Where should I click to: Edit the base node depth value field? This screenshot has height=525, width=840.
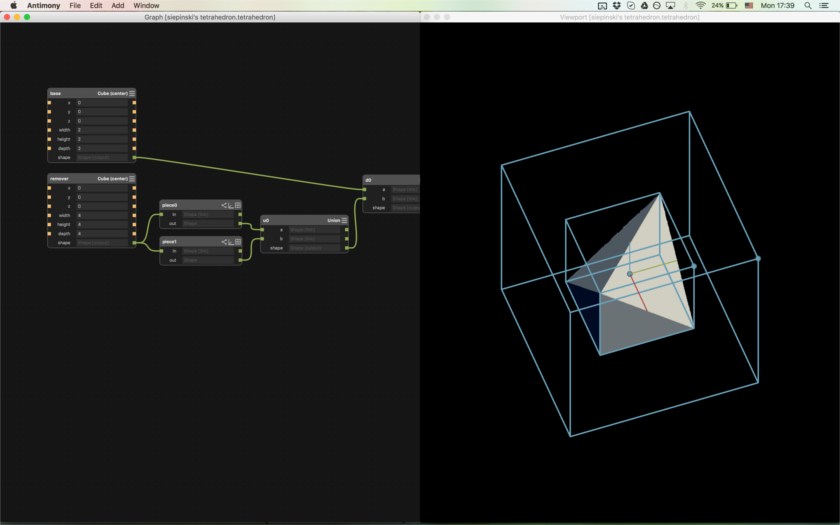pyautogui.click(x=102, y=148)
